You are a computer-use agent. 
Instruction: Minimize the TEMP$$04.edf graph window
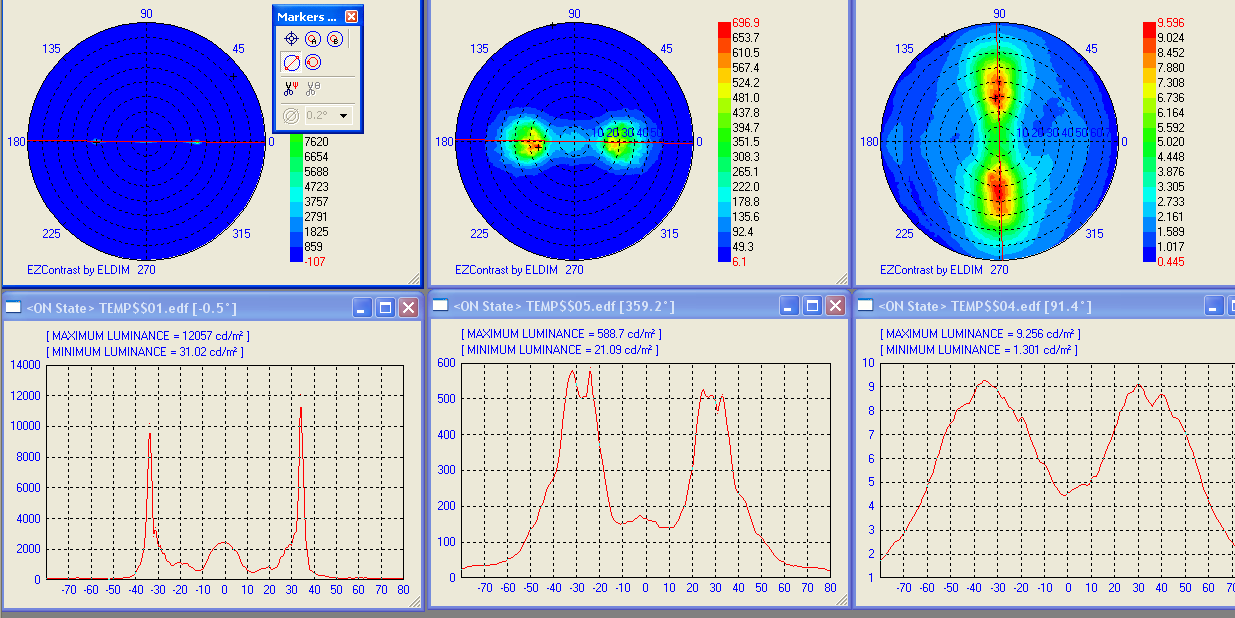point(1214,305)
